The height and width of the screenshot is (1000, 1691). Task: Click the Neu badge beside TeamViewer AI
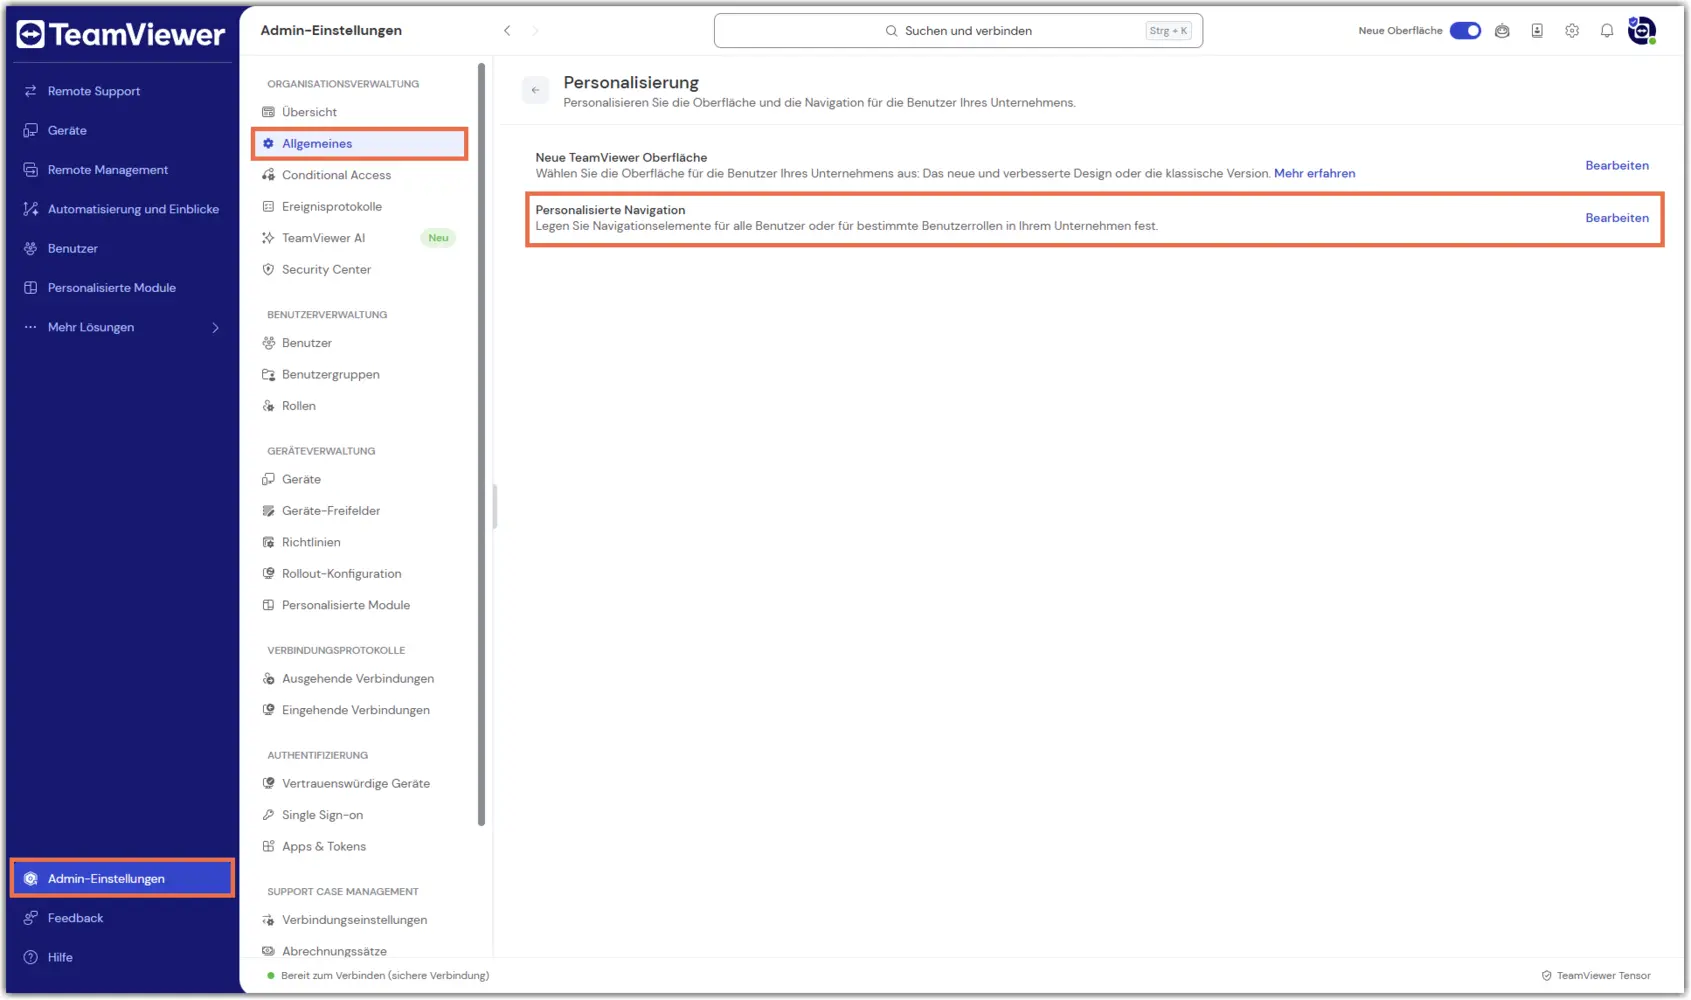(438, 238)
